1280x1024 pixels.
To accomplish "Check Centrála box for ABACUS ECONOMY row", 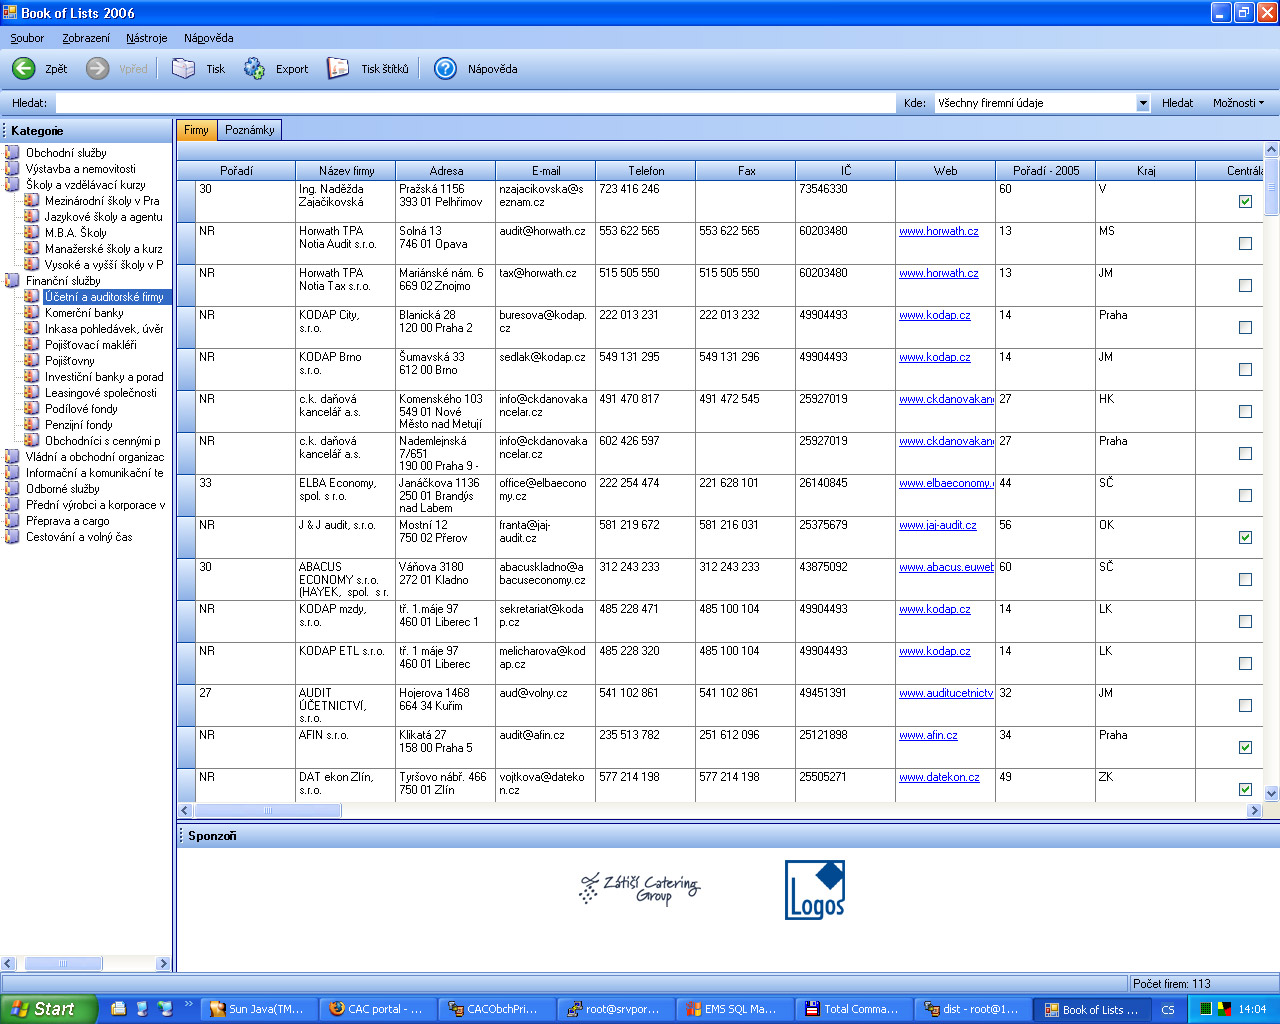I will (1245, 579).
